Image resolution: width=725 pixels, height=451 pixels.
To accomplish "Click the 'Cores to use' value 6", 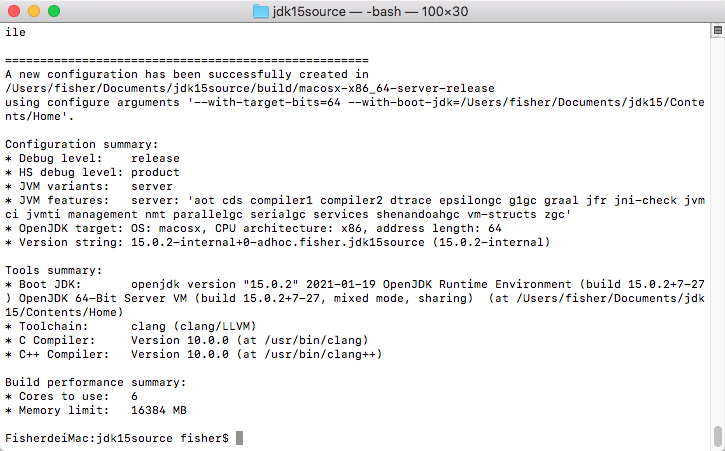I will coord(134,396).
